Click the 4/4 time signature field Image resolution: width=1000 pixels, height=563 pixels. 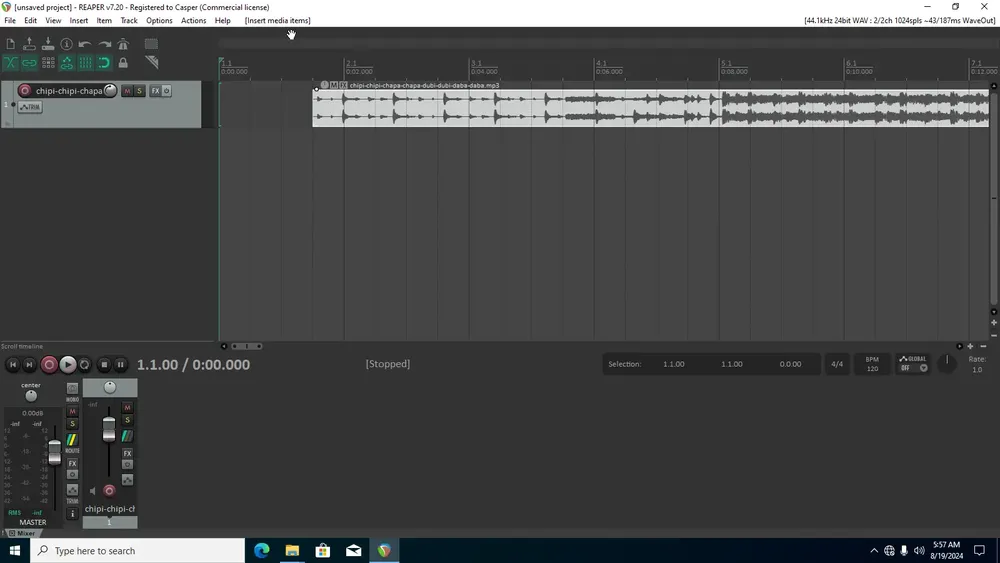pos(837,364)
